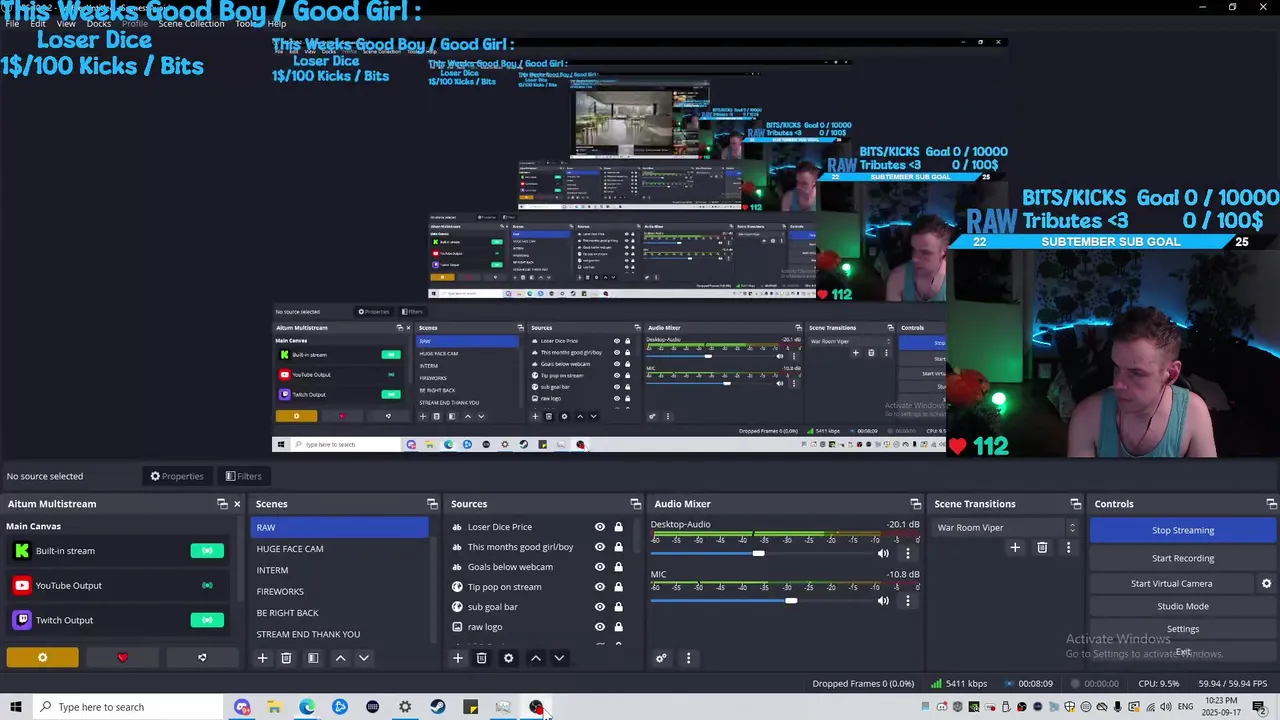Image resolution: width=1280 pixels, height=720 pixels.
Task: Open Settings from Controls panel
Action: [1183, 629]
